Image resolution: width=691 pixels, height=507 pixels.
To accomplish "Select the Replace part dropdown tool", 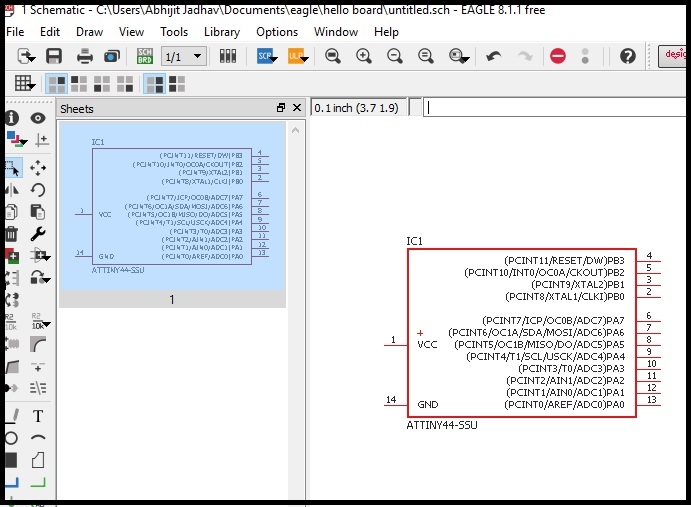I will 40,255.
